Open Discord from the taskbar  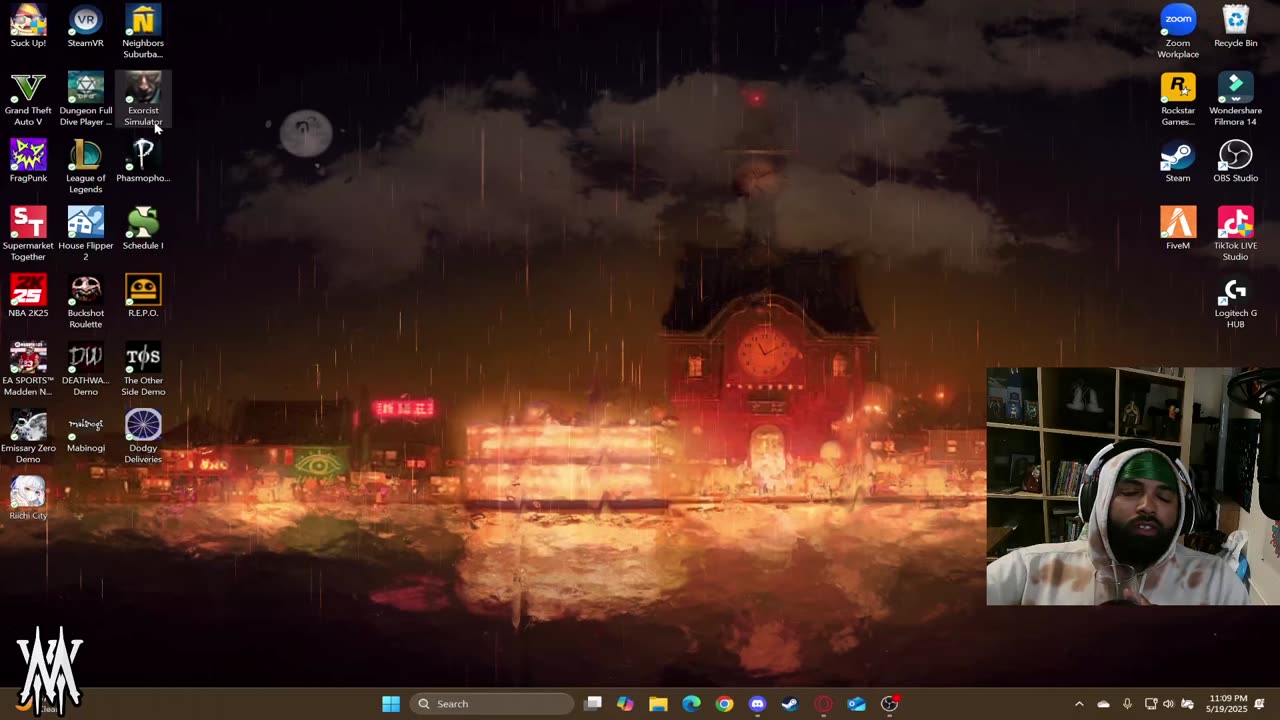757,704
